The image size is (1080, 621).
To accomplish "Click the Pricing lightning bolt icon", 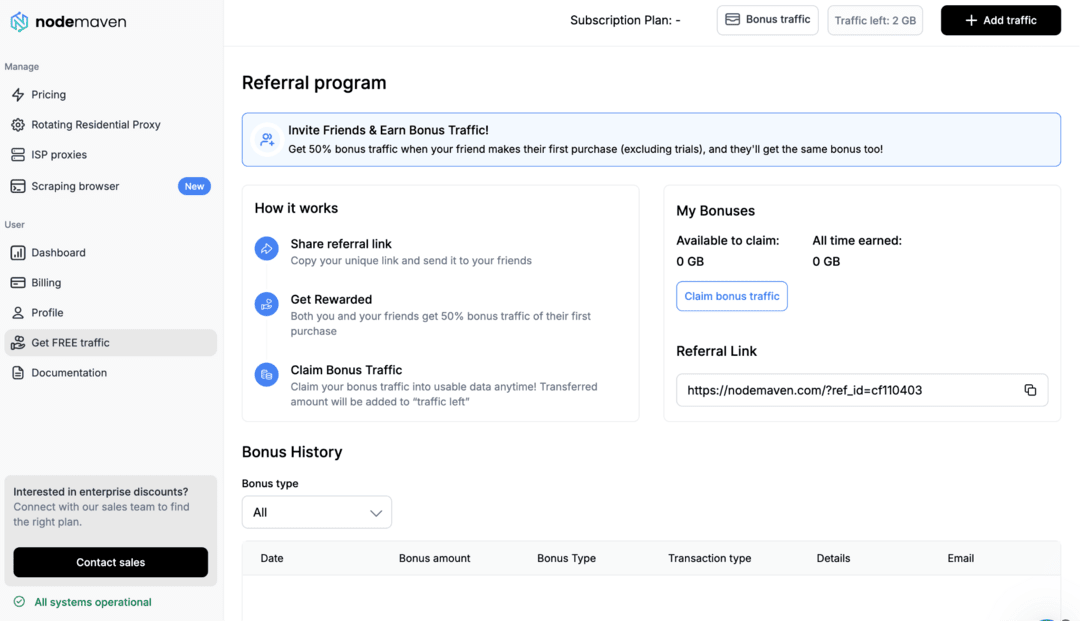I will [18, 94].
